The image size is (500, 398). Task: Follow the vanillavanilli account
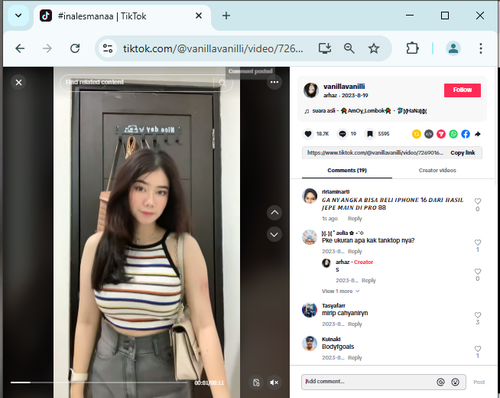(462, 90)
